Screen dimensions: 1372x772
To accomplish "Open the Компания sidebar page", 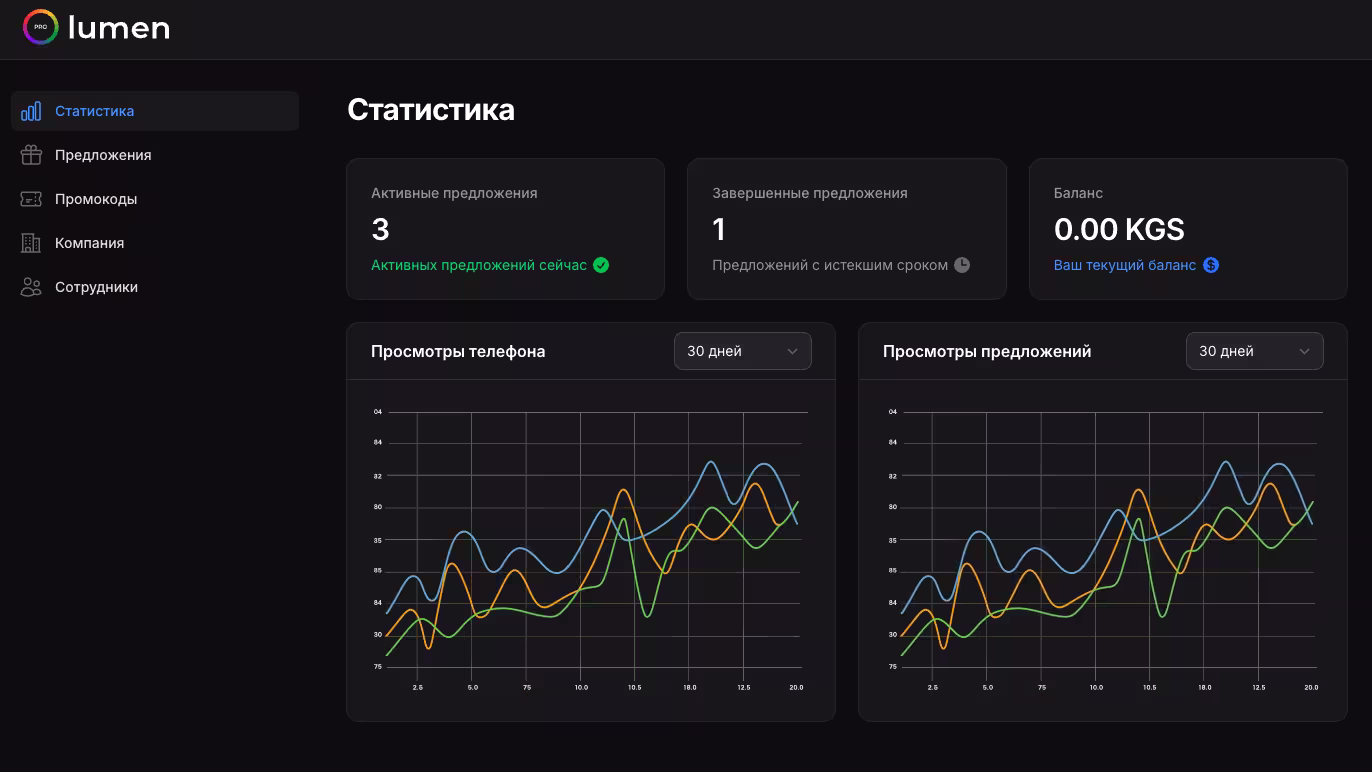I will point(155,243).
